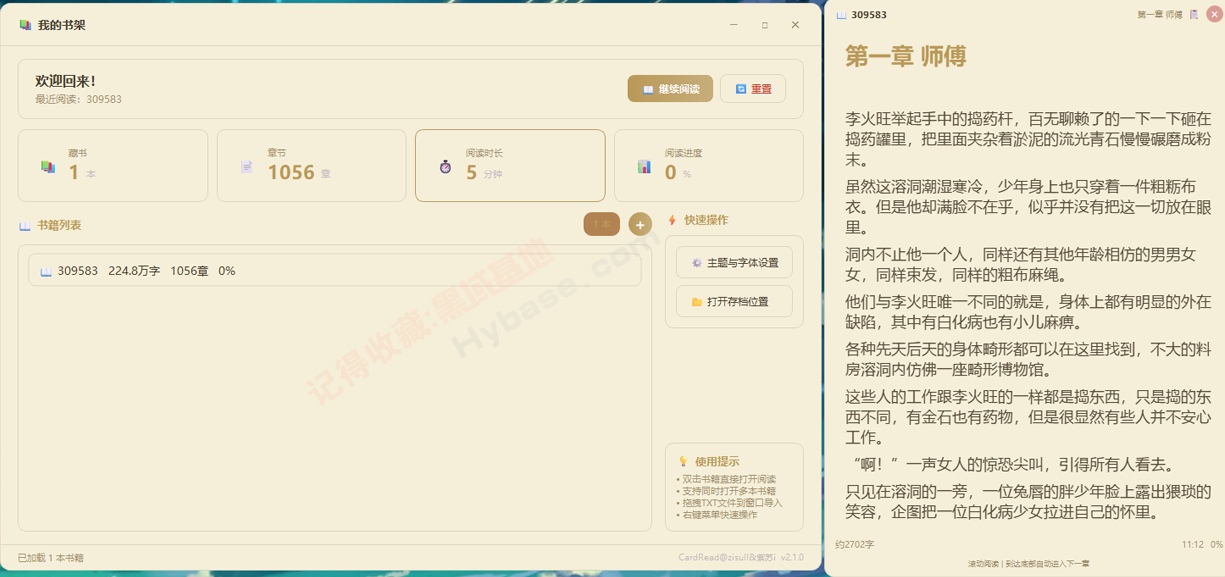Click the 滚动阅读 hint at the reader bottom
Viewport: 1225px width, 577px height.
tap(1028, 564)
